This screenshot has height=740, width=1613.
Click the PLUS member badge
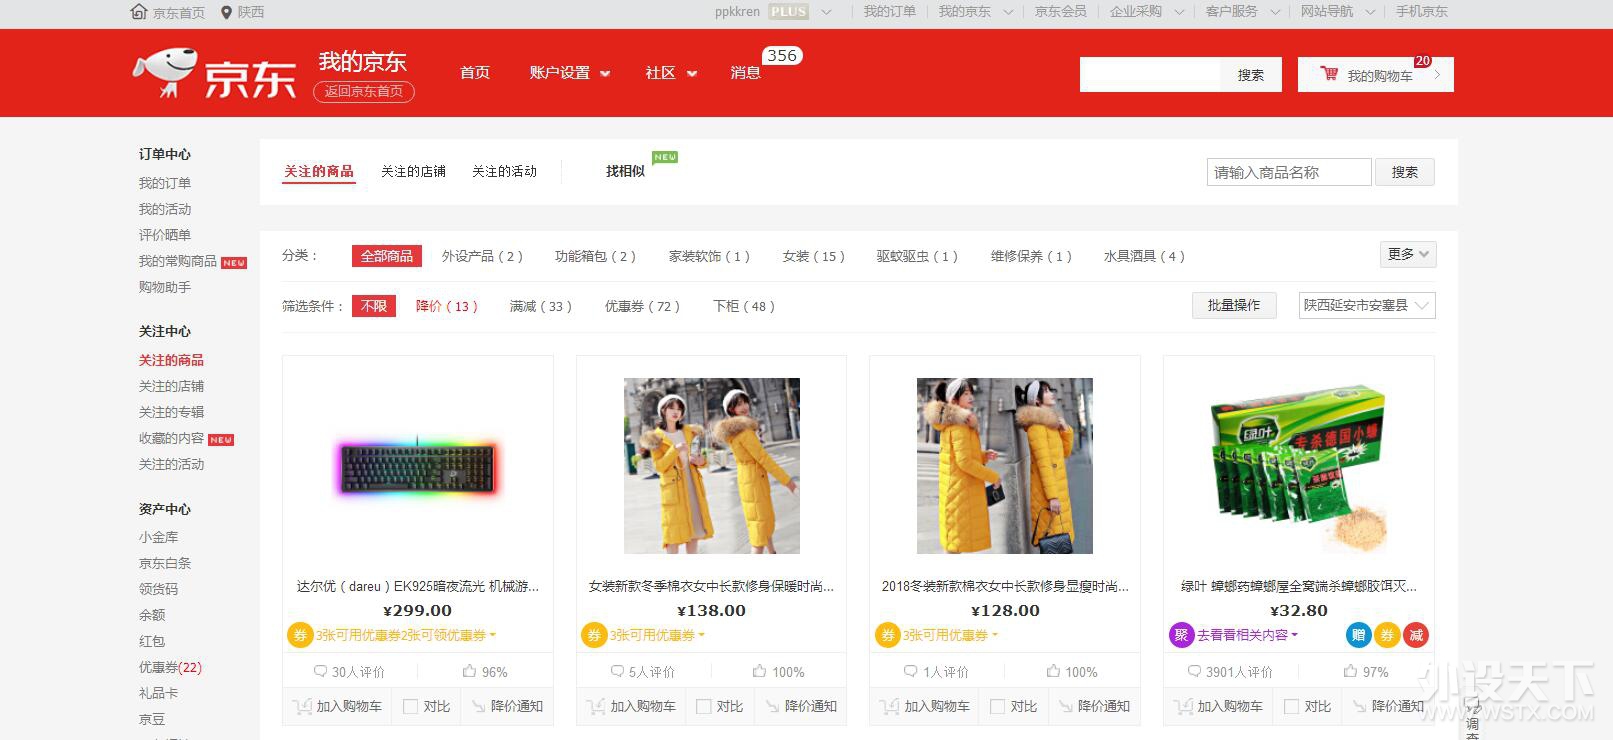(788, 12)
